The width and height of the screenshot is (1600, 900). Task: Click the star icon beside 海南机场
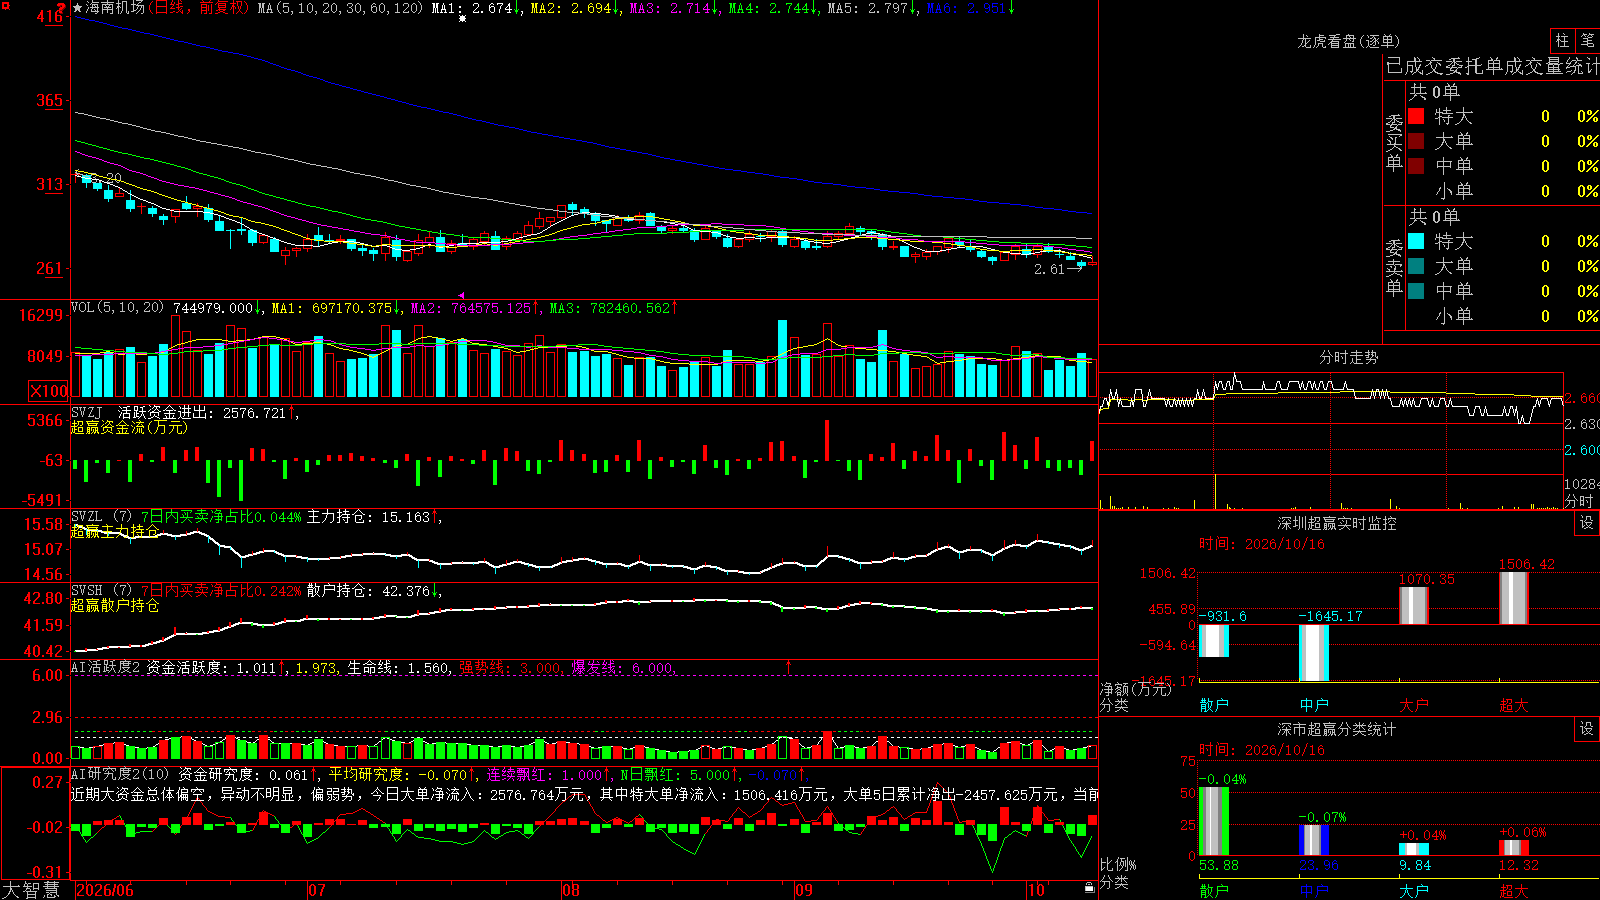pos(78,8)
